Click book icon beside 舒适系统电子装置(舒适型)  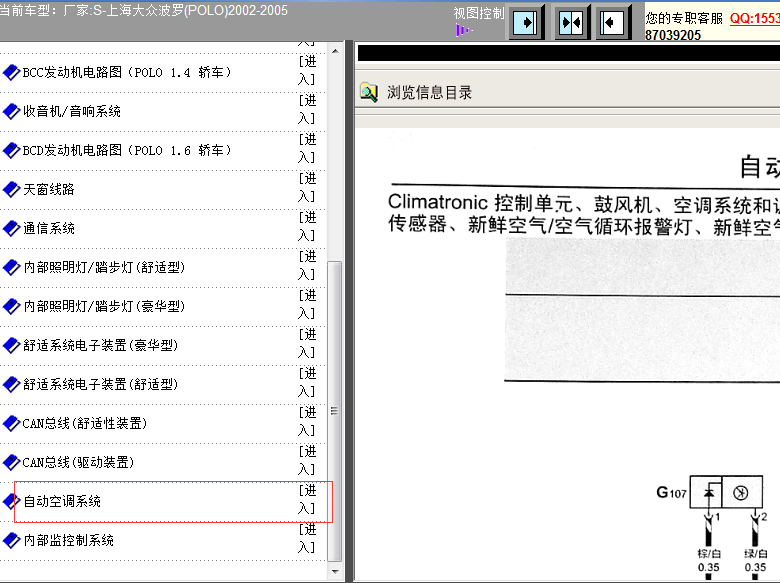(x=11, y=385)
